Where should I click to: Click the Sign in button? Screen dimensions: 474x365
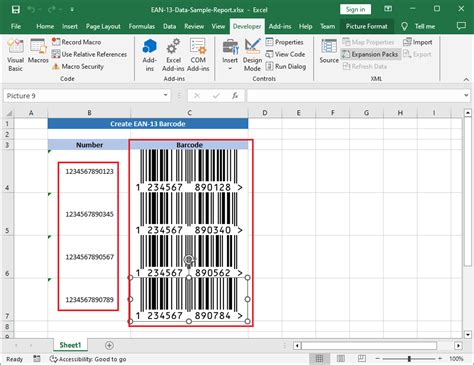coord(355,9)
